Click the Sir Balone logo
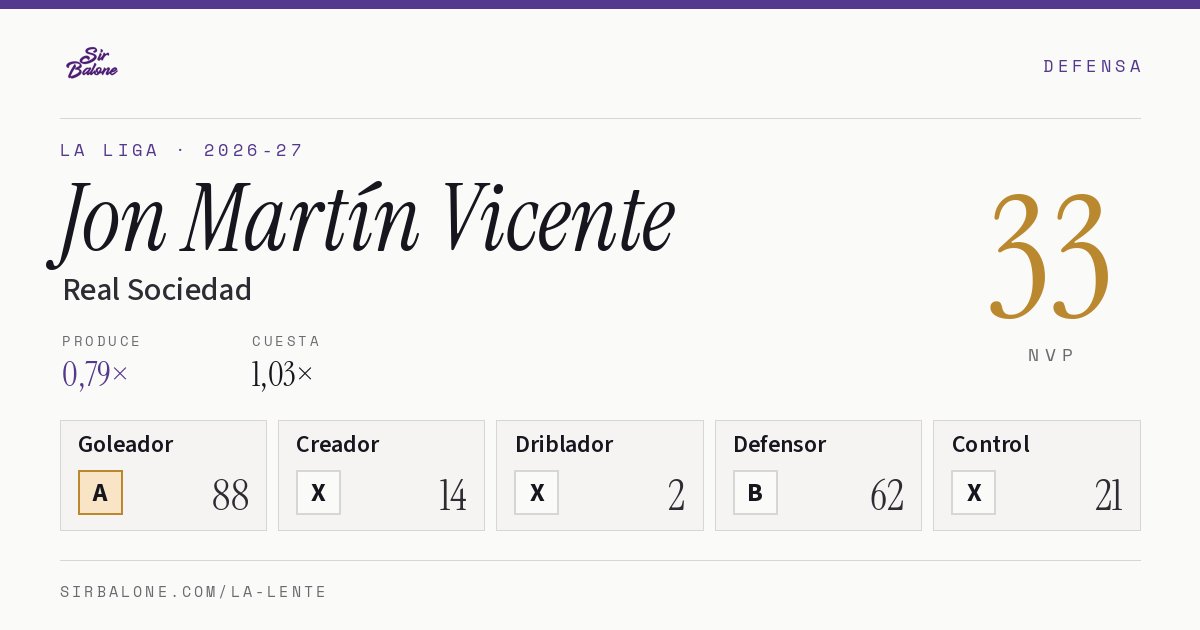This screenshot has width=1200, height=630. 92,63
